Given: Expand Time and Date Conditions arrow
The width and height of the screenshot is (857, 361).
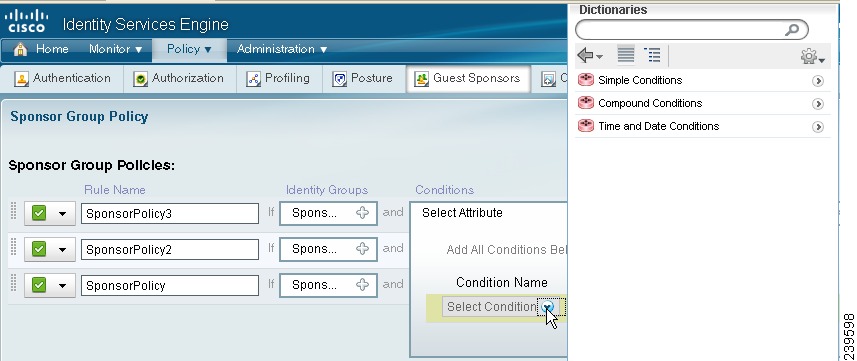Looking at the screenshot, I should [818, 127].
